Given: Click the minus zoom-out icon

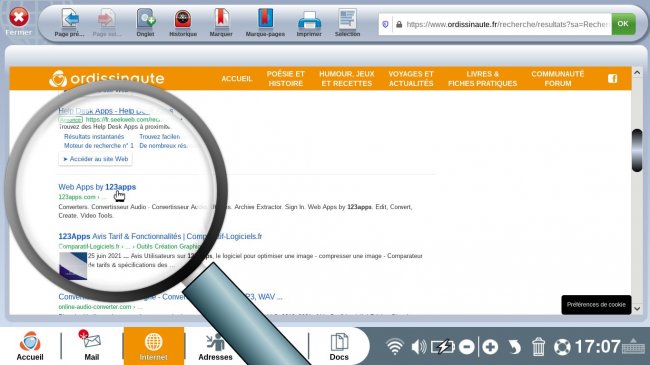Looking at the screenshot, I should pyautogui.click(x=467, y=347).
